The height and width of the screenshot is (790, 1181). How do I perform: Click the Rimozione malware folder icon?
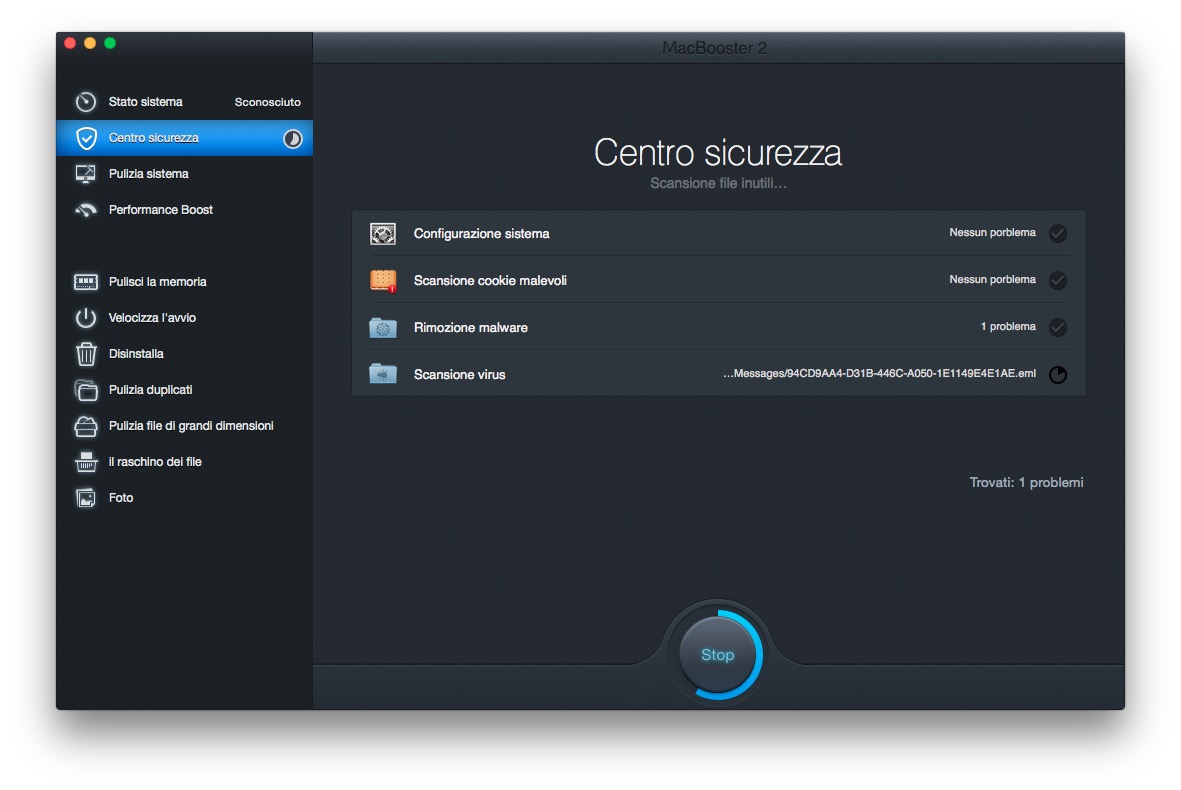383,328
